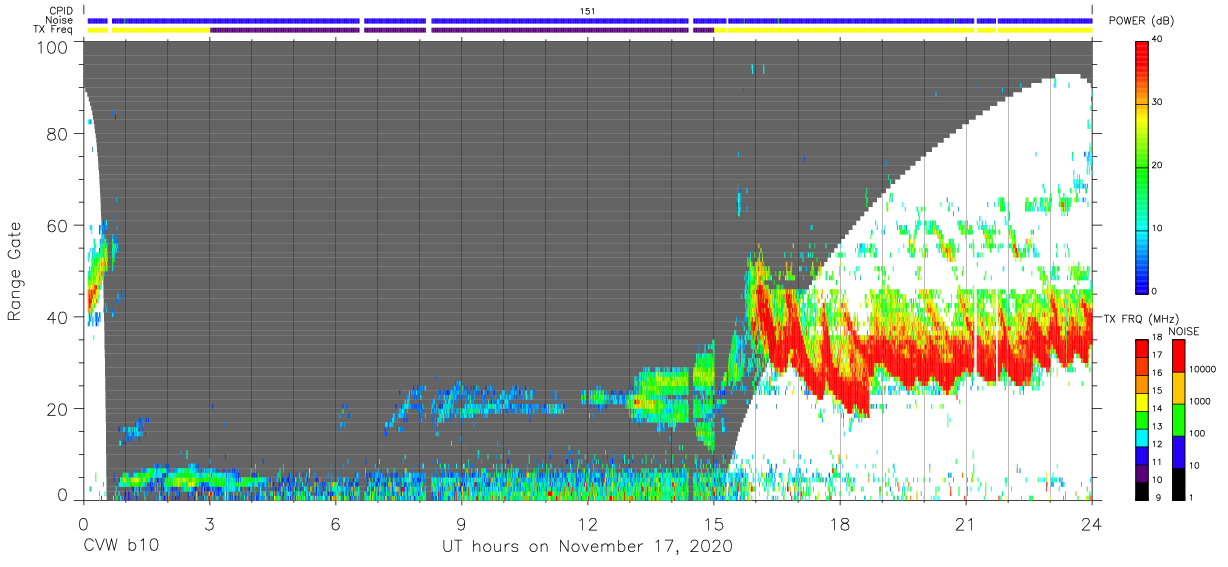Click the 80 tick on Range Gate axis
Image resolution: width=1228 pixels, height=567 pixels.
[x=57, y=134]
